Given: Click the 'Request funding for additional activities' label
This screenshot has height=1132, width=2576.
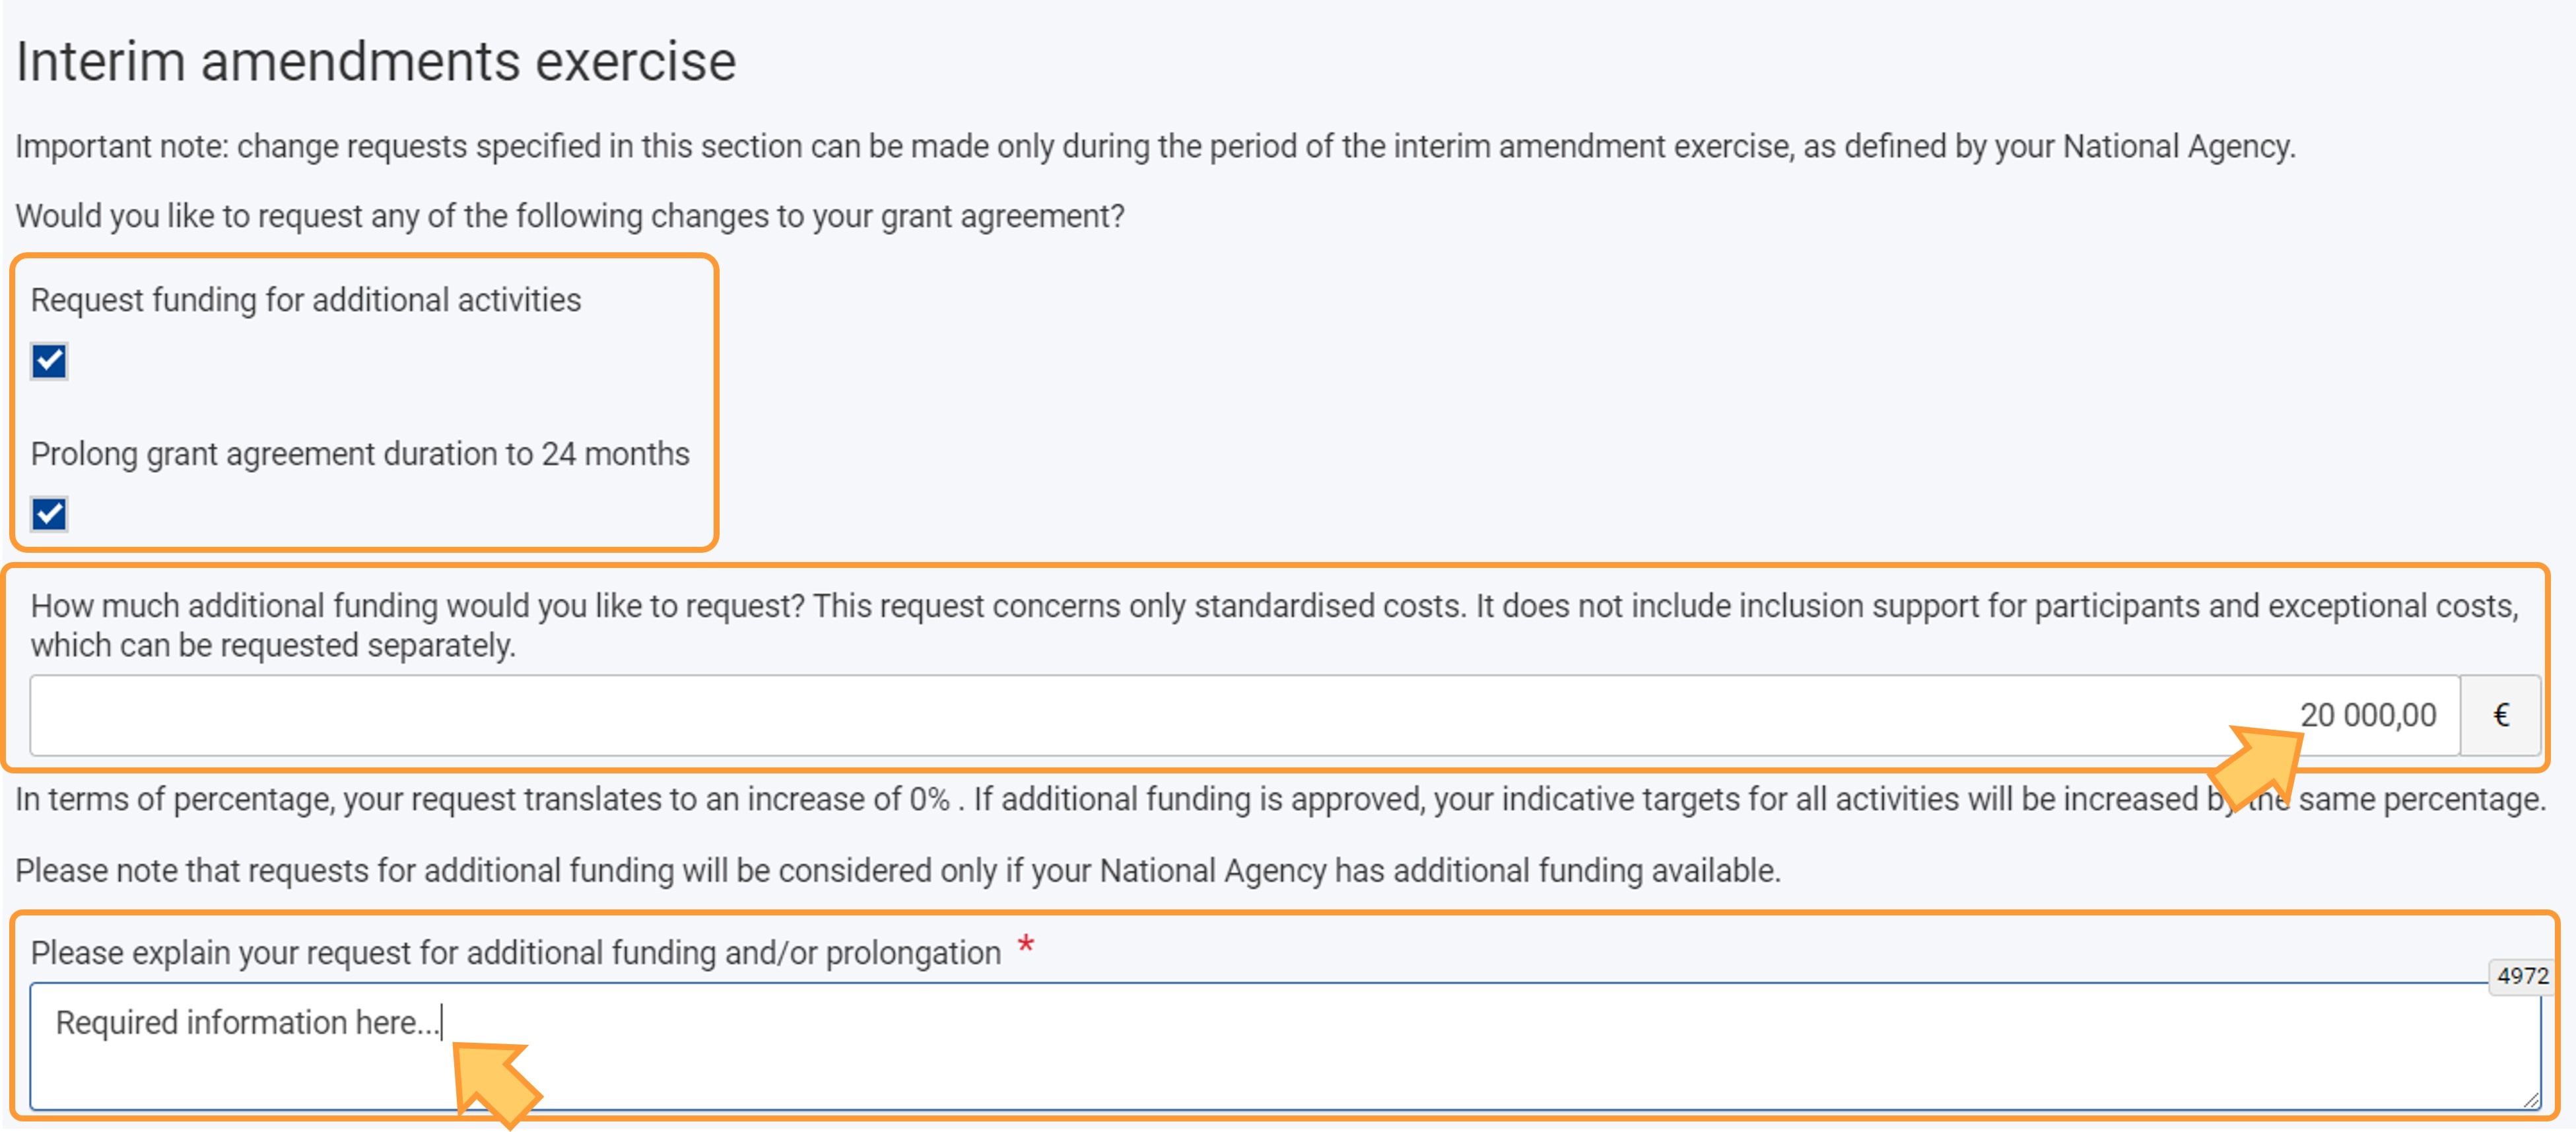Looking at the screenshot, I should [x=305, y=300].
